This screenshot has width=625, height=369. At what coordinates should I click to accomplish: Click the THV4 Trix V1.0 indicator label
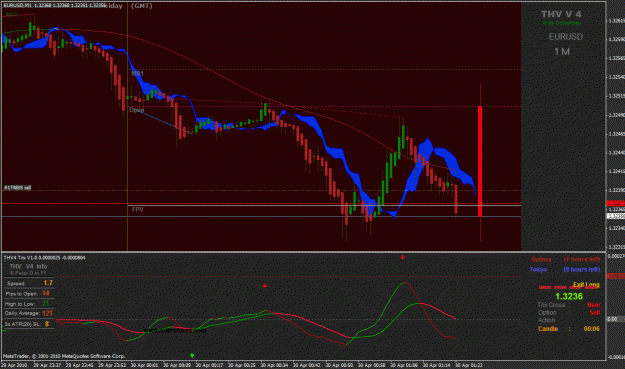pos(44,257)
